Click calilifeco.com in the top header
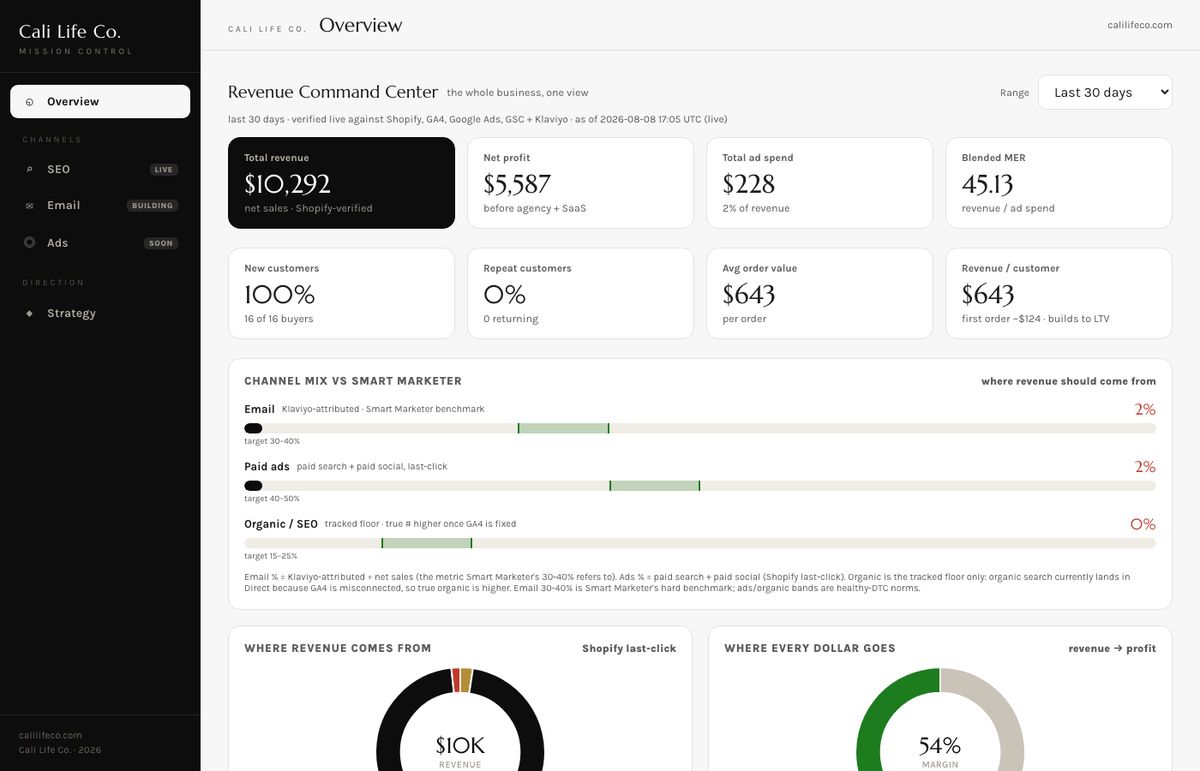This screenshot has height=771, width=1200. click(1140, 25)
